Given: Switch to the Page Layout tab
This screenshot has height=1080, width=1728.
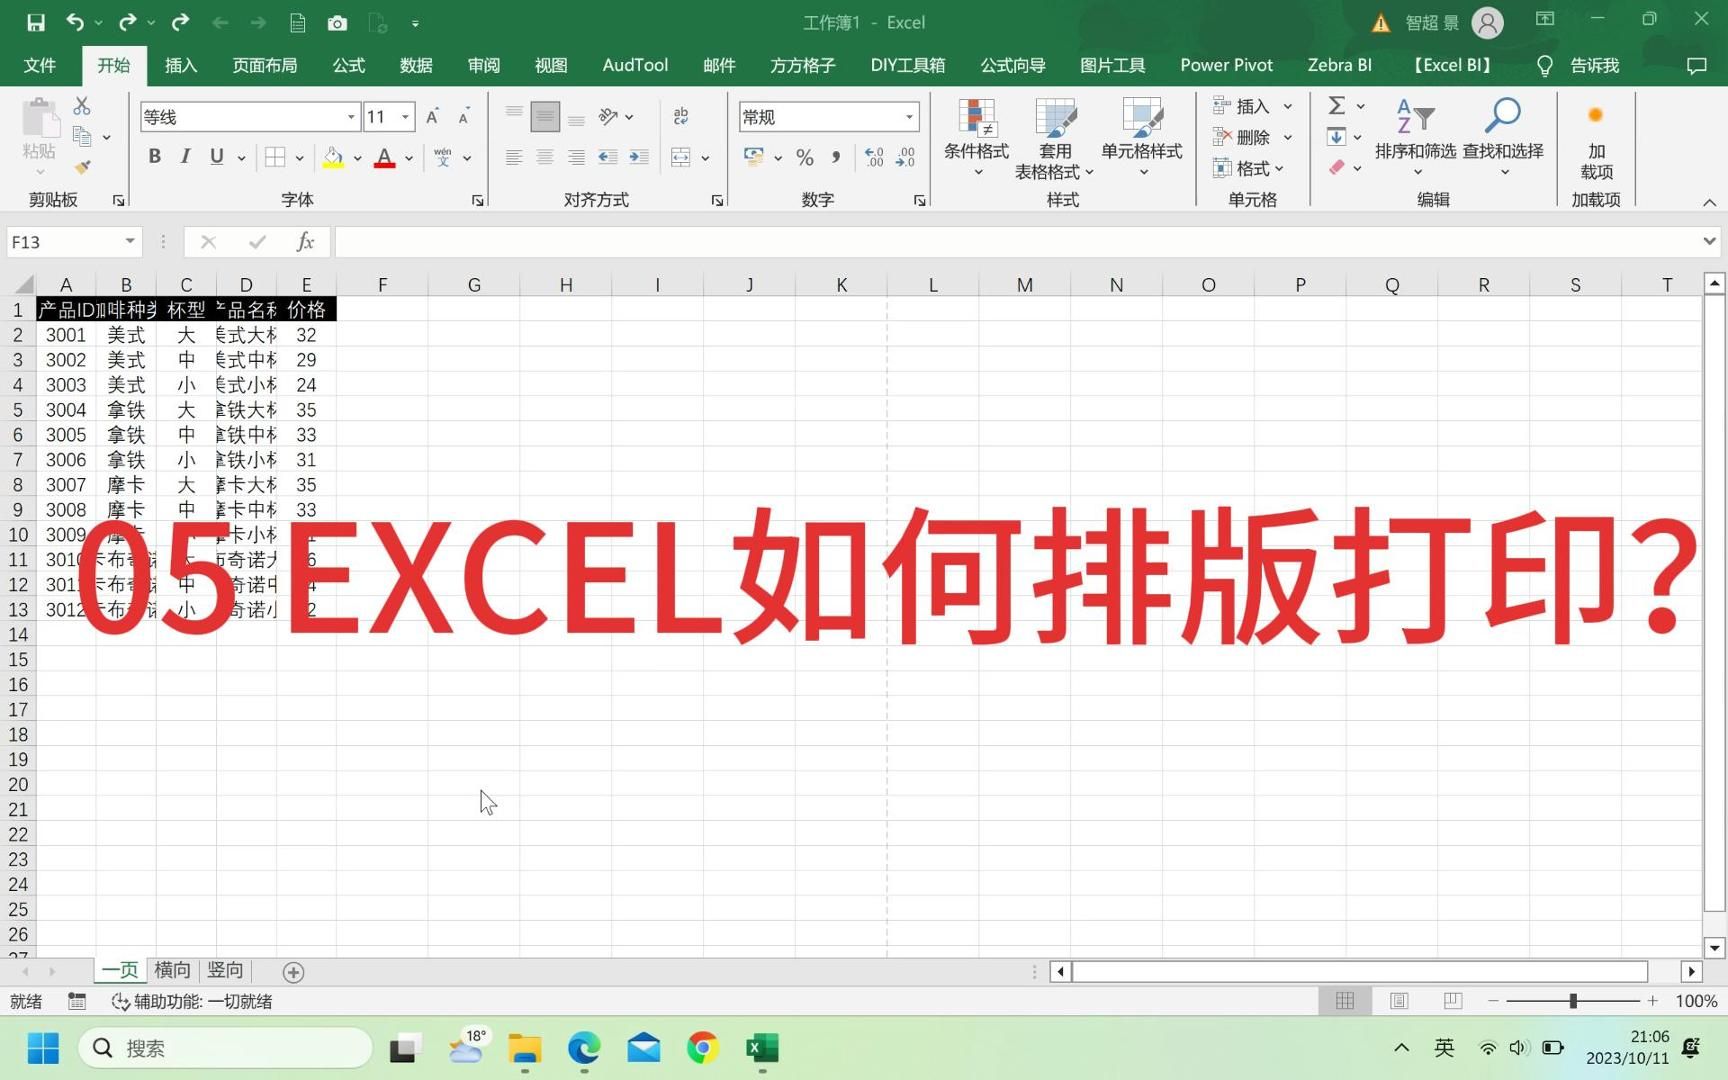Looking at the screenshot, I should click(x=265, y=65).
